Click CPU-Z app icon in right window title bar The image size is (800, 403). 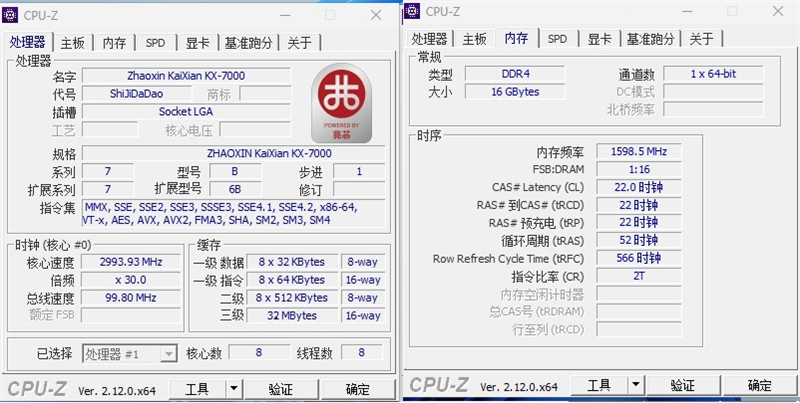point(412,11)
